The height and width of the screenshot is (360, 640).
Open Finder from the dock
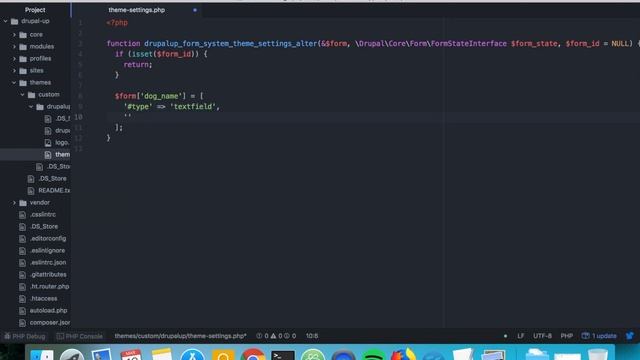pyautogui.click(x=42, y=355)
